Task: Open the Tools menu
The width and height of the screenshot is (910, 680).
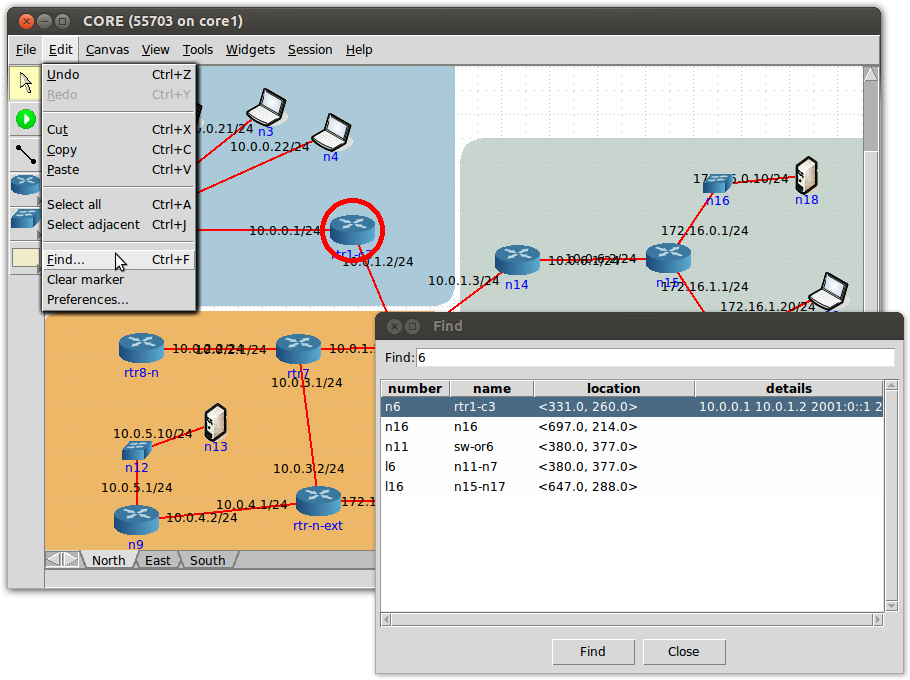Action: (x=198, y=50)
